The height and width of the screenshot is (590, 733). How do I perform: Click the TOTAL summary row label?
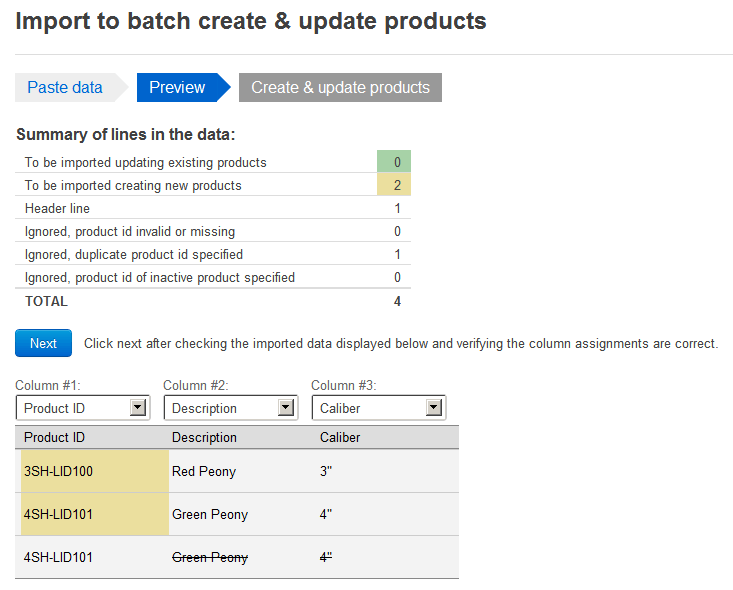click(x=46, y=301)
